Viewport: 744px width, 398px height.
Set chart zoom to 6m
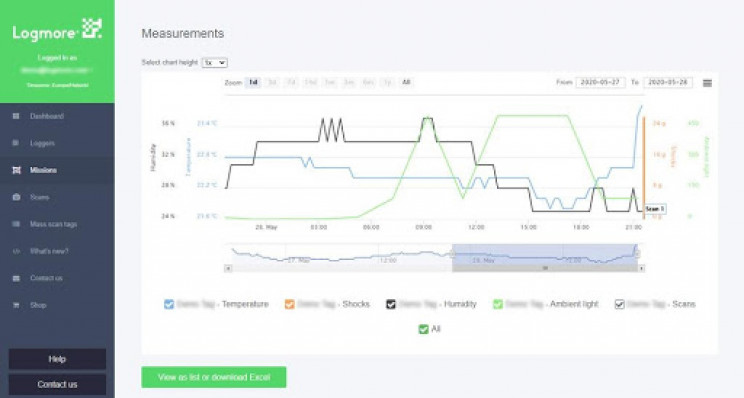point(368,83)
